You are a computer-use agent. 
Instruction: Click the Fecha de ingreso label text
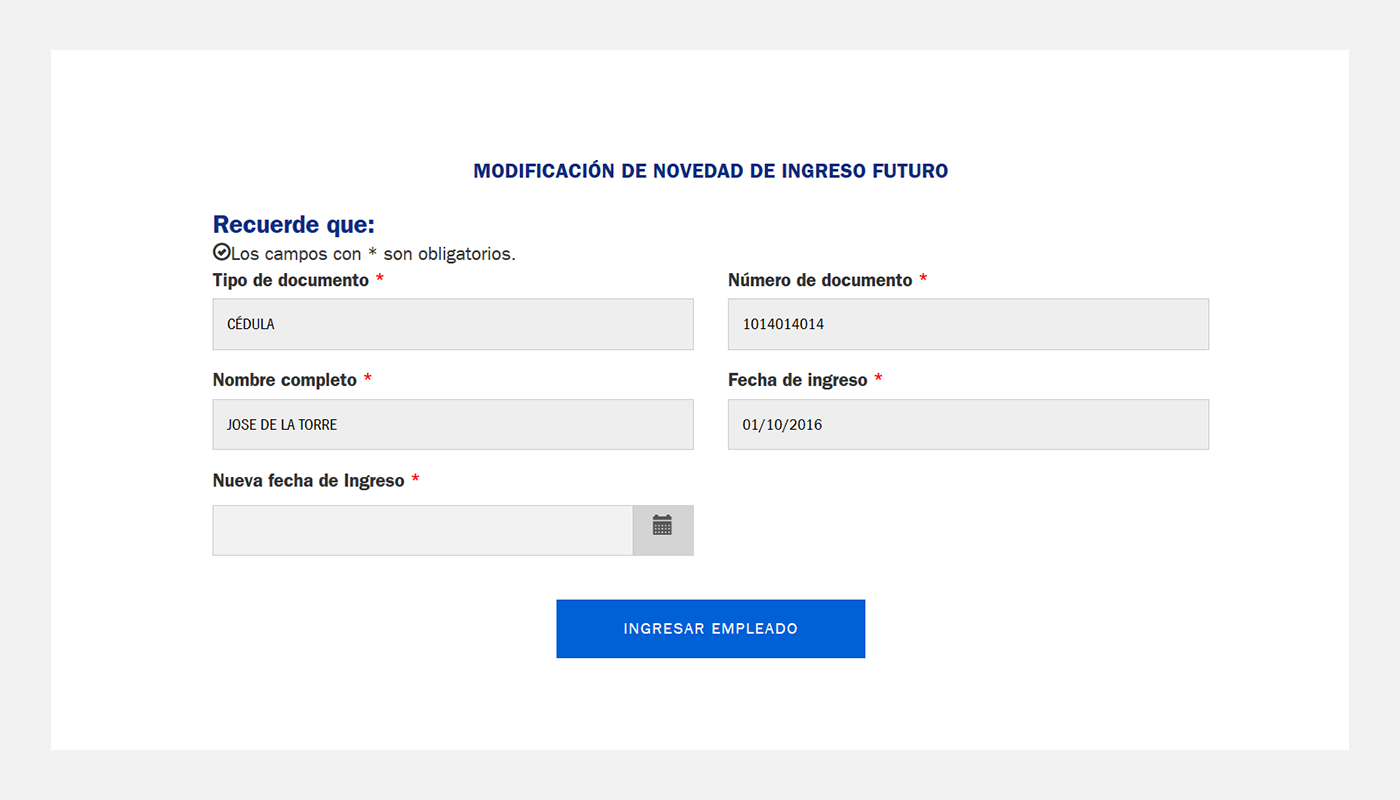(x=798, y=381)
